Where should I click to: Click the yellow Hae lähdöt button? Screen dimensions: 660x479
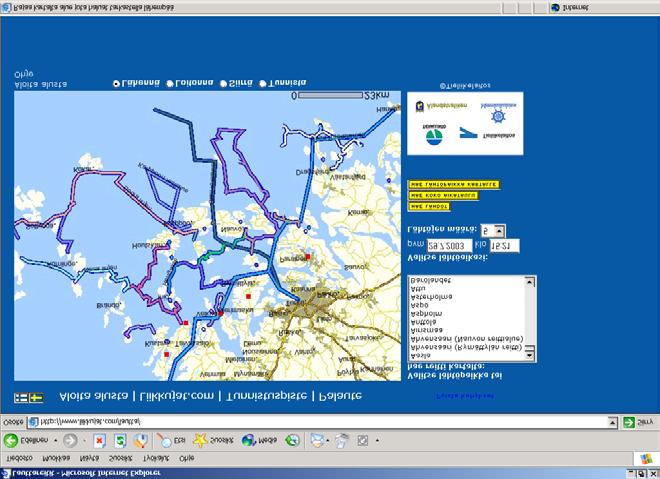coord(429,207)
